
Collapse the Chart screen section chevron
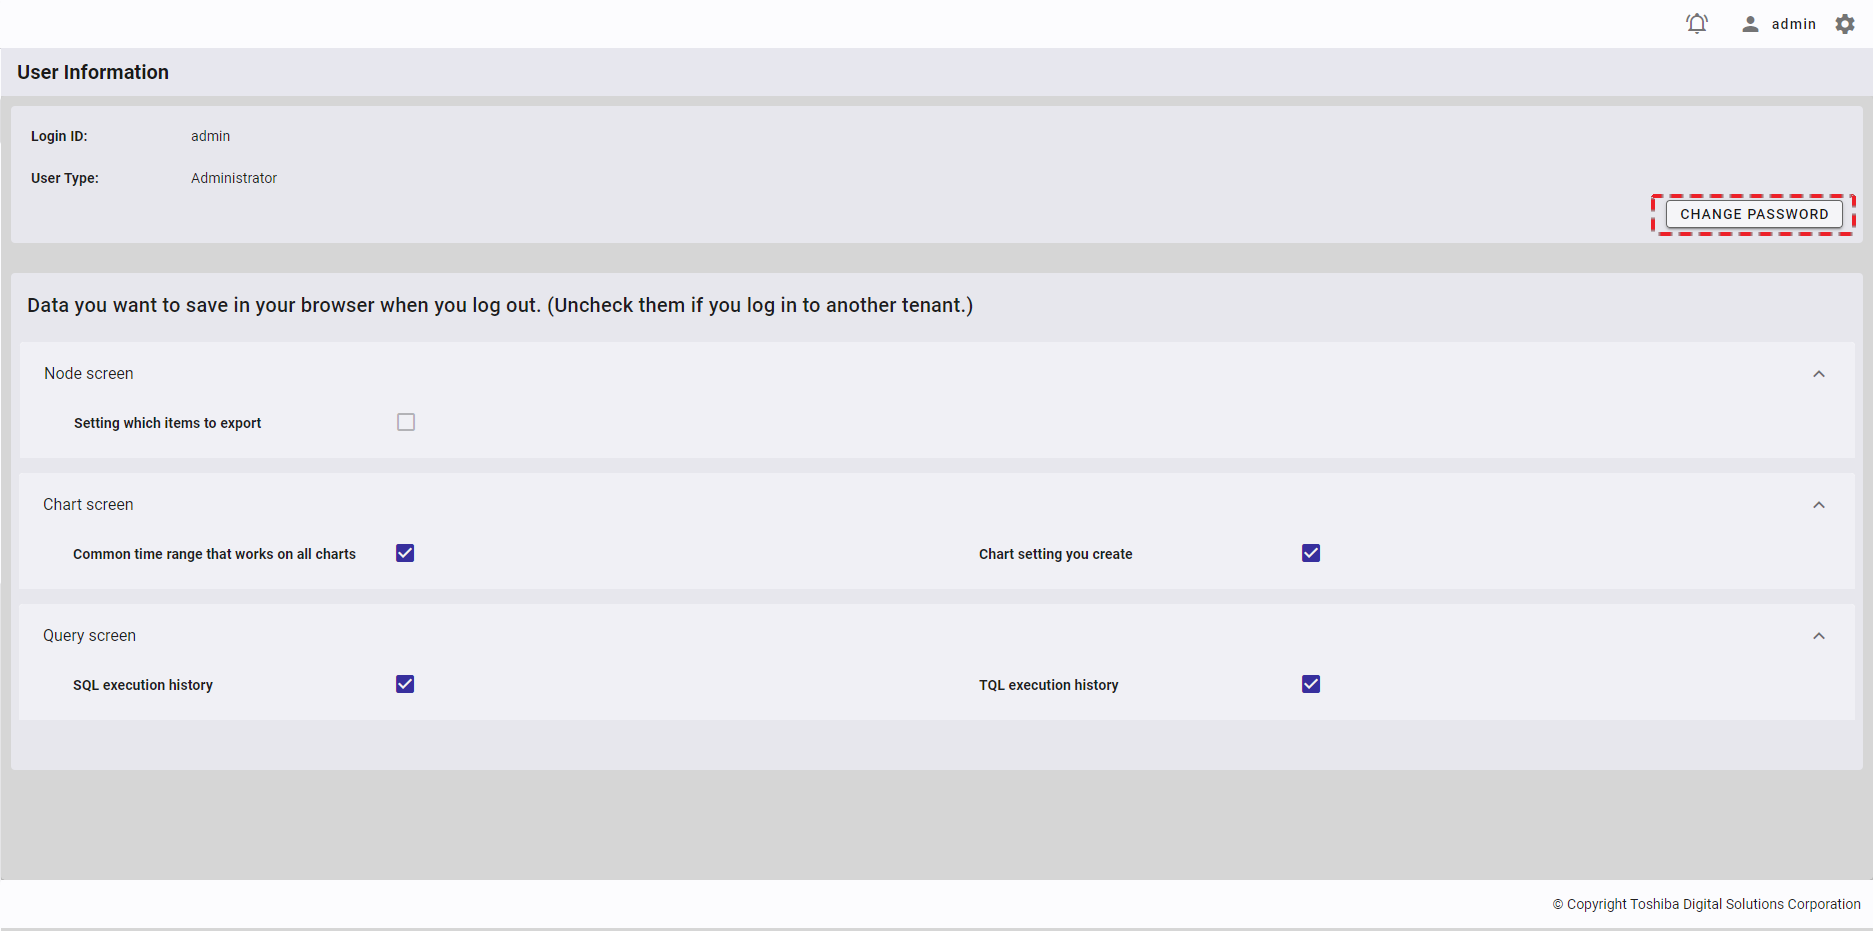coord(1819,505)
